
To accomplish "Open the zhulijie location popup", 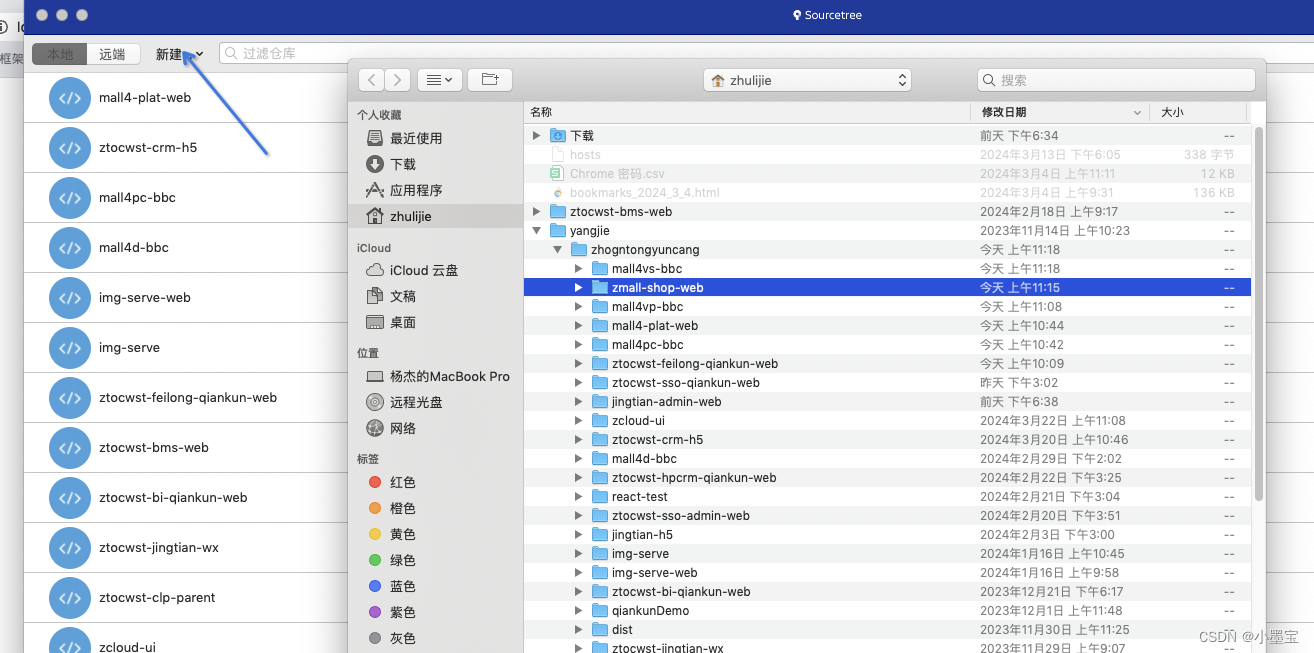I will pos(807,80).
